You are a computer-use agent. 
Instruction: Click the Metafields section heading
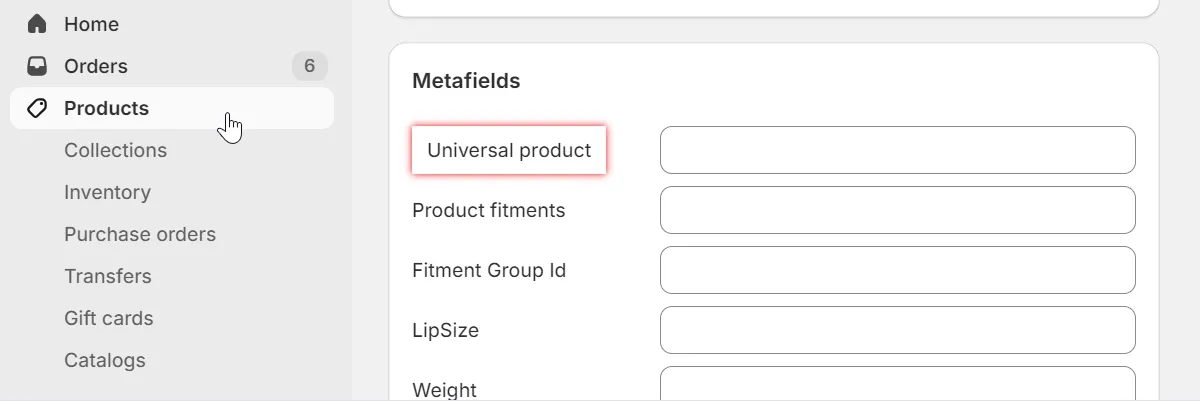466,81
